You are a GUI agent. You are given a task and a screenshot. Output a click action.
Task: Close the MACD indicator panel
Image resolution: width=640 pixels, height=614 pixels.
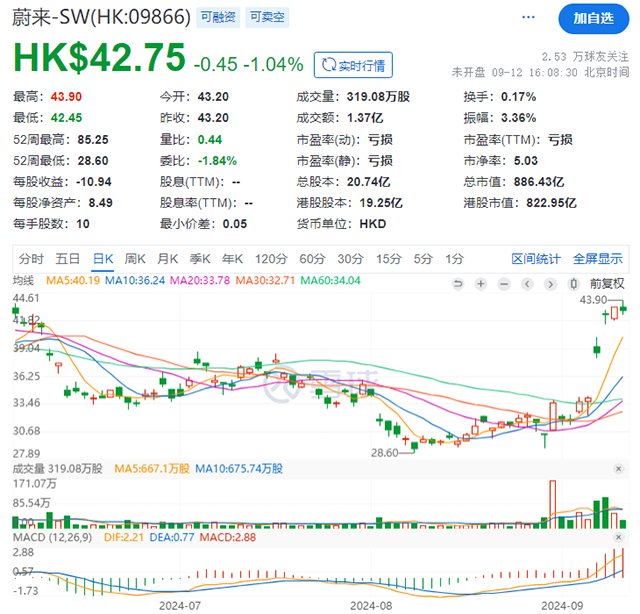coord(618,537)
